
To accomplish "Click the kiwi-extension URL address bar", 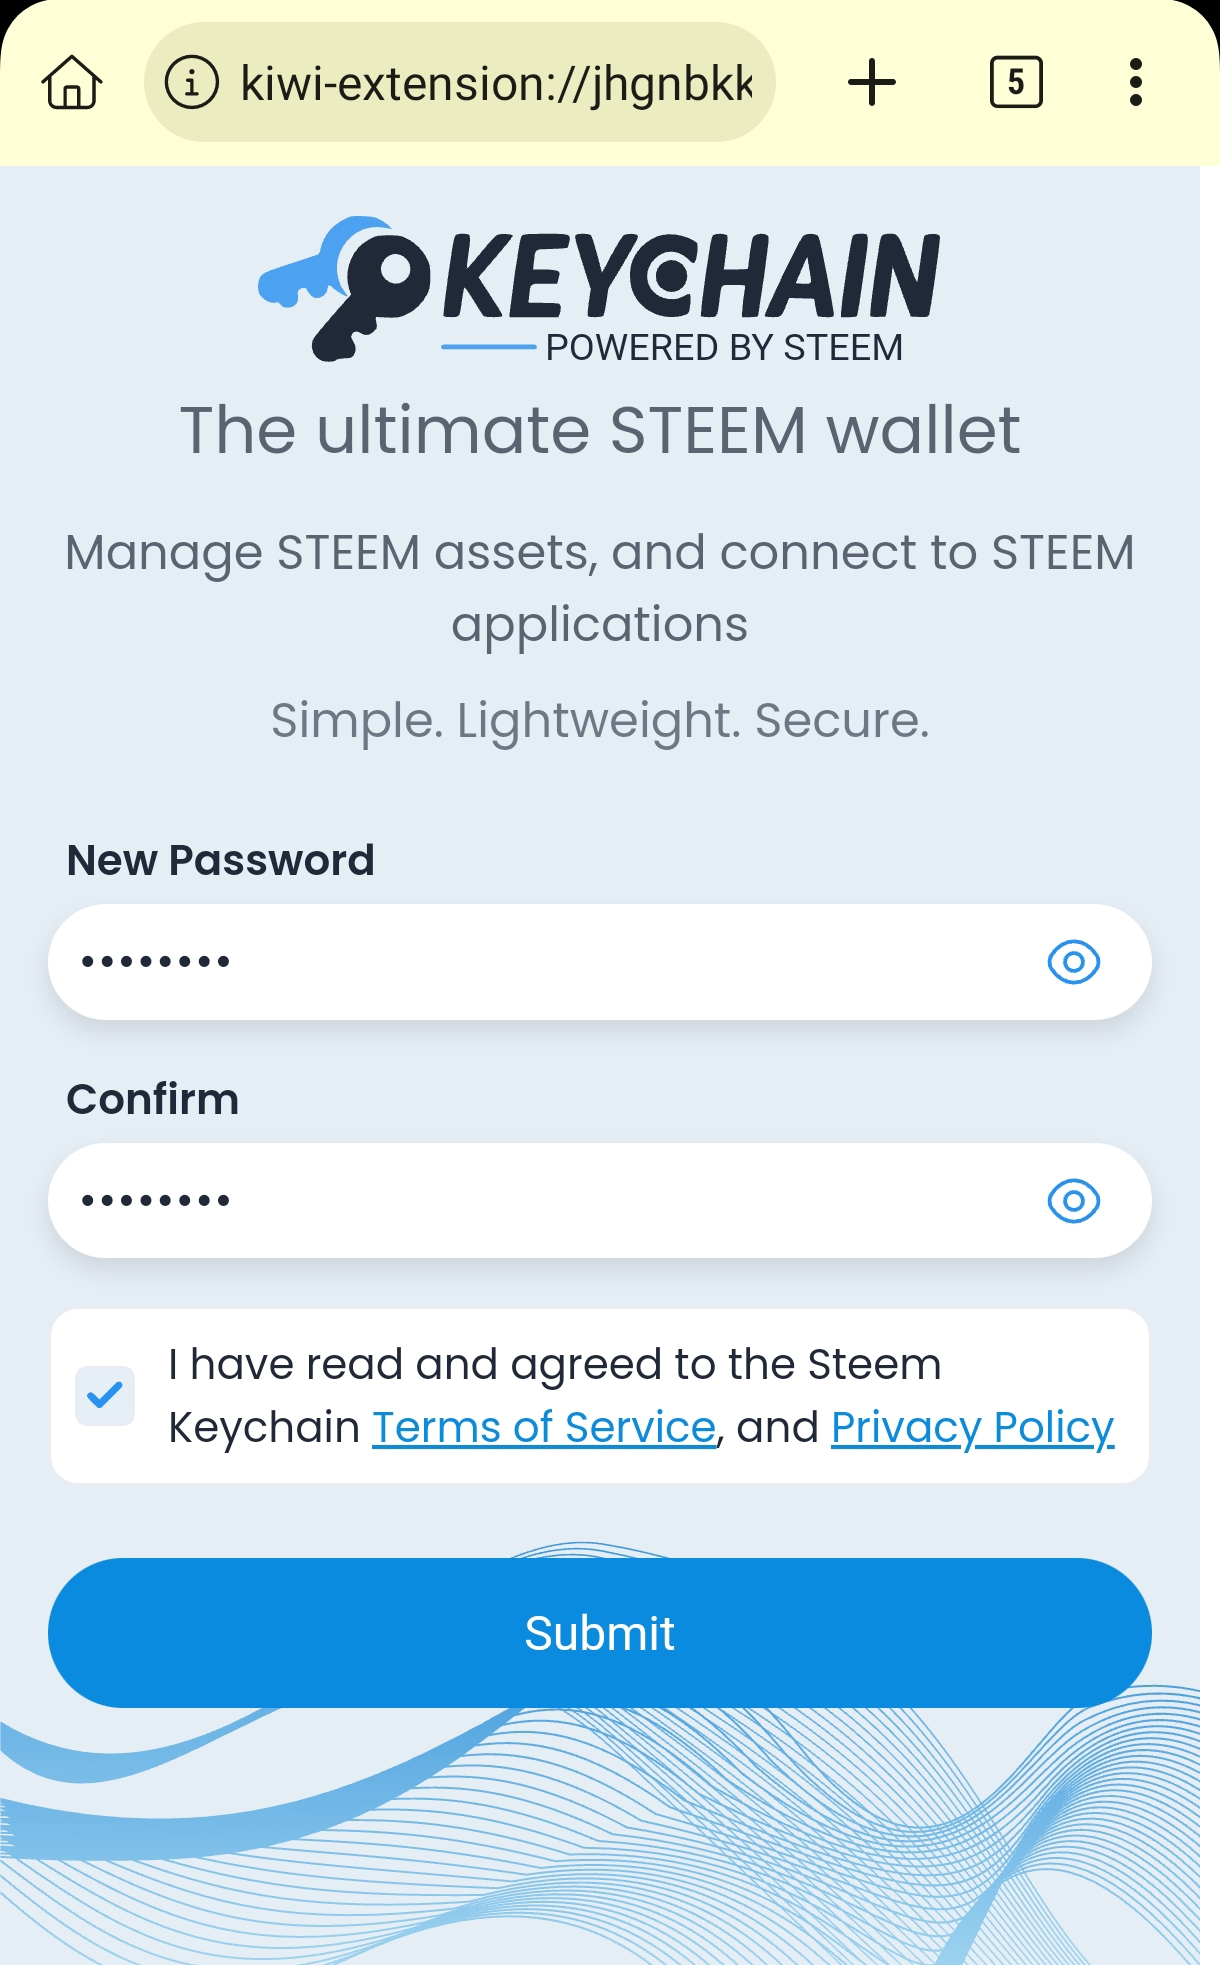I will pyautogui.click(x=495, y=82).
